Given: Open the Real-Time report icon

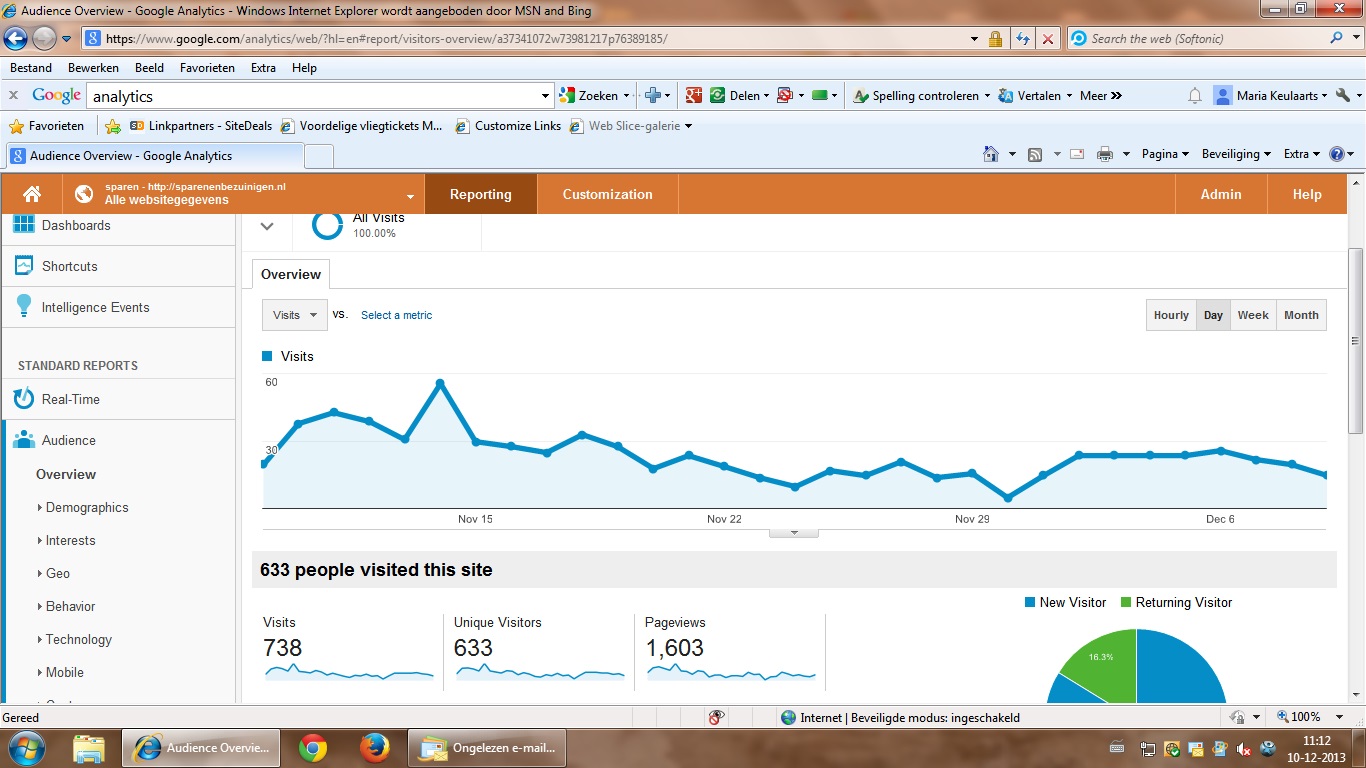Looking at the screenshot, I should (24, 399).
